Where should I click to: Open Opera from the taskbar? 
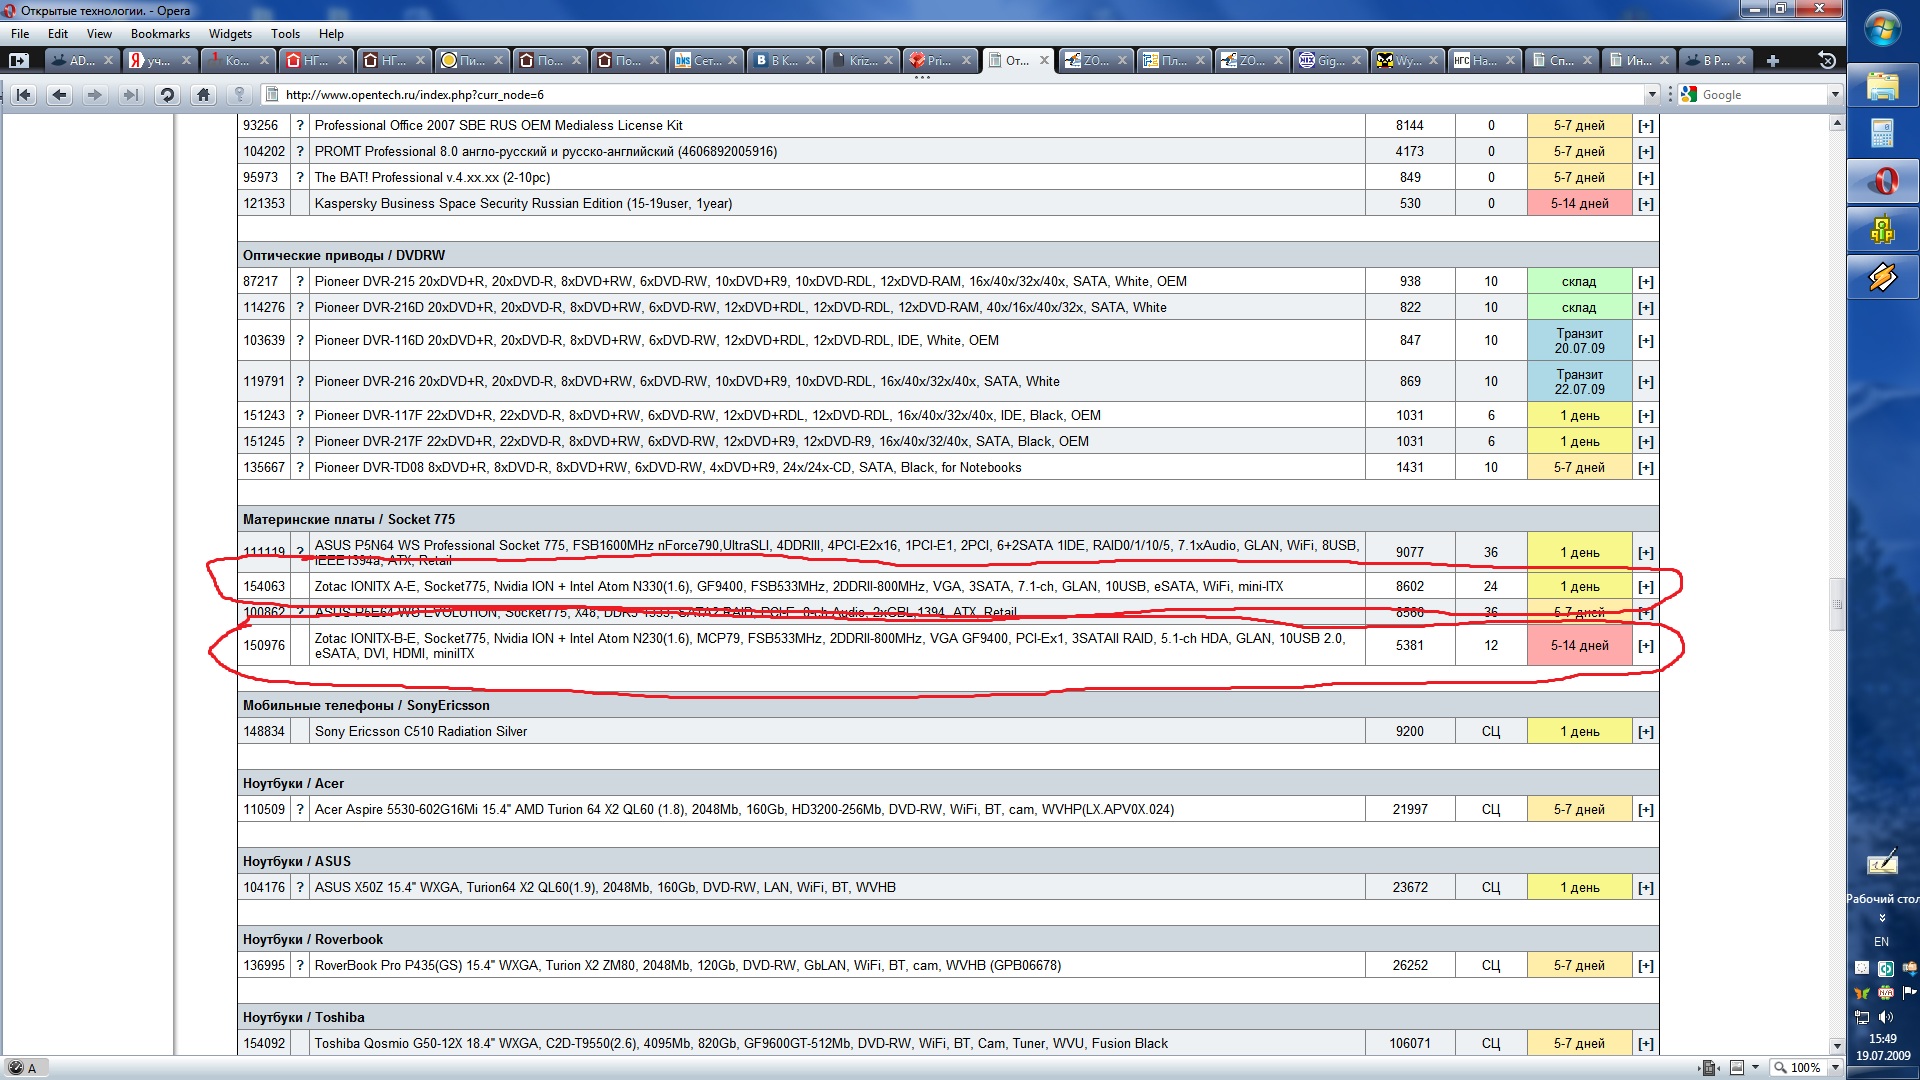coord(1883,182)
